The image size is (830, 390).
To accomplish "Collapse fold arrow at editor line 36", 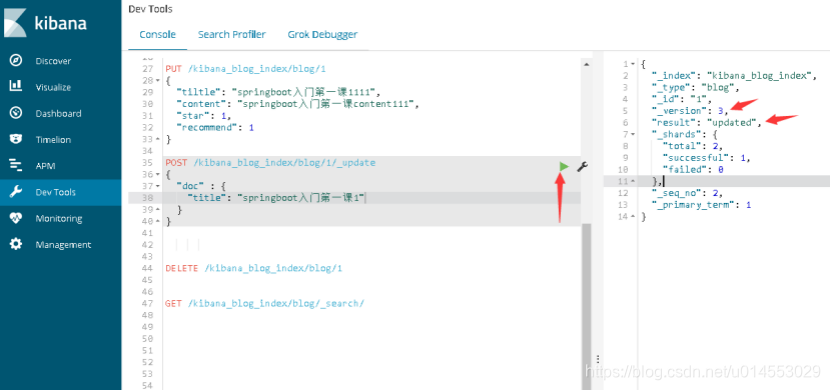I will (158, 174).
